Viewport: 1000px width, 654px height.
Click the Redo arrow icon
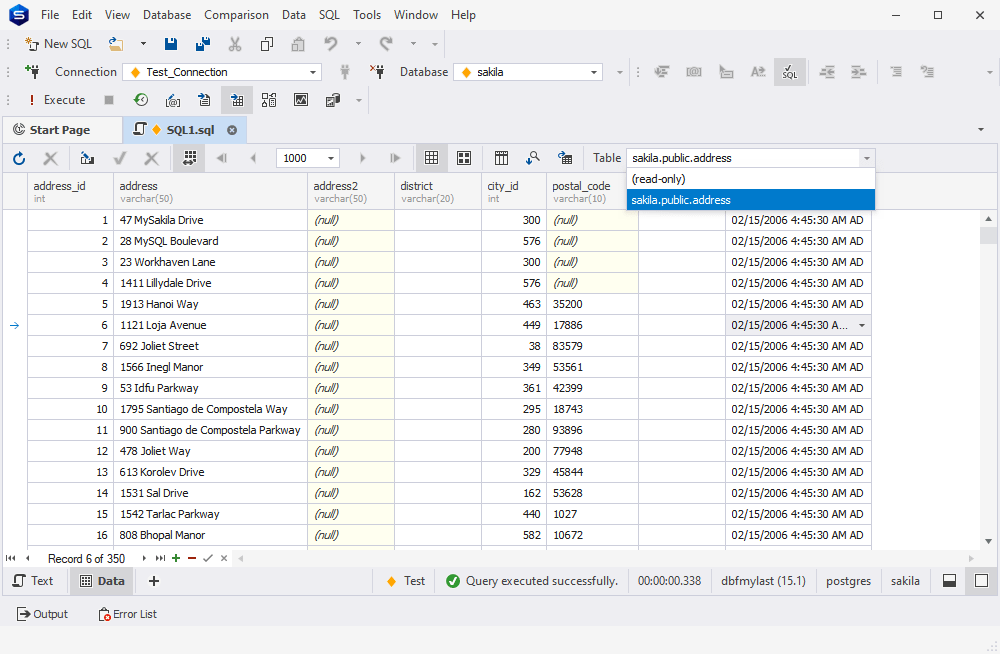(x=386, y=44)
